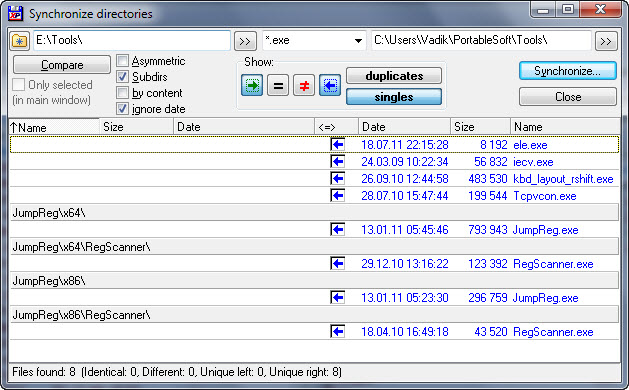The image size is (629, 390).
Task: Click the copy-left arrow for ele.exe
Action: pyautogui.click(x=338, y=144)
